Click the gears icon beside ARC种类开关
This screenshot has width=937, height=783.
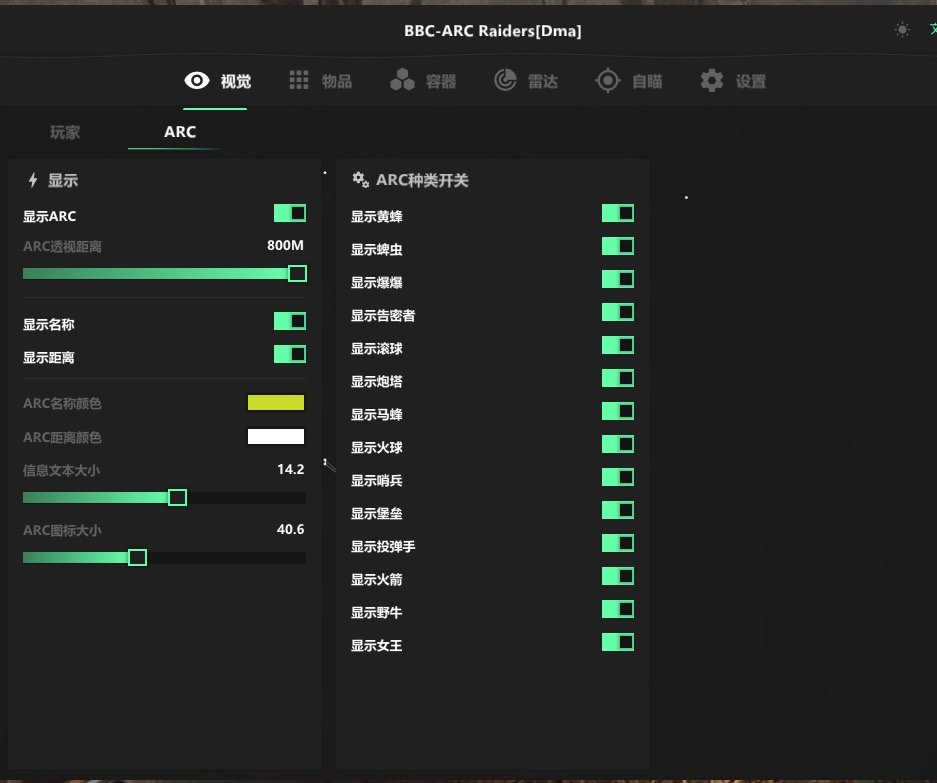360,180
